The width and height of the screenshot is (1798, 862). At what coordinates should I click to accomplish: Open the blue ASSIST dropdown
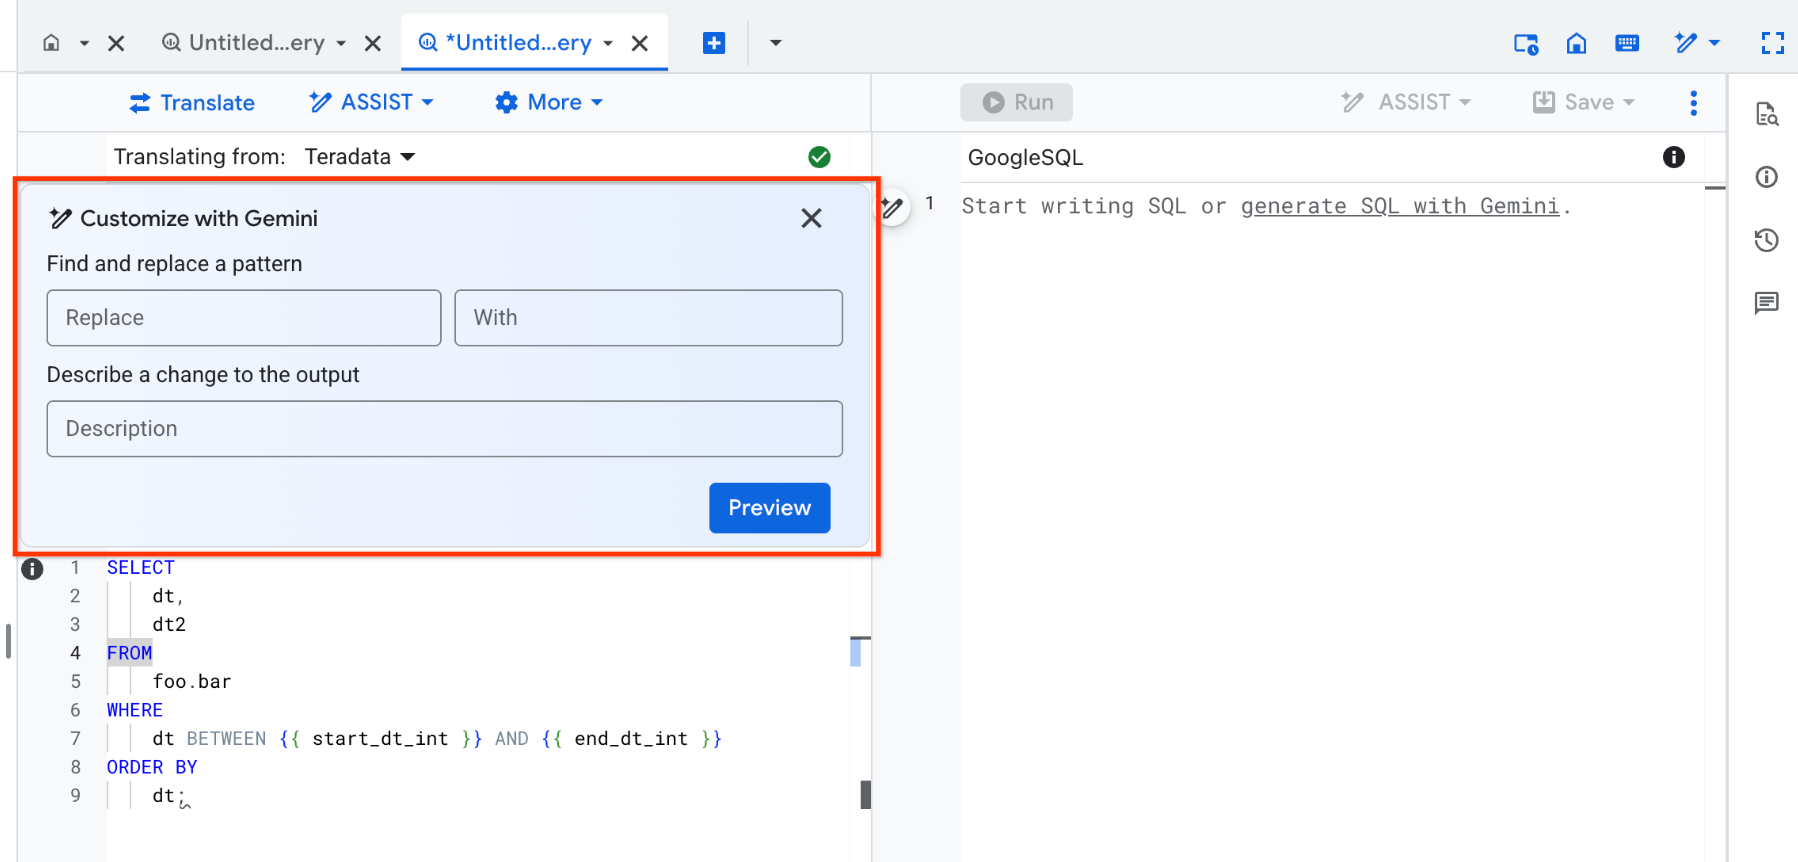pos(372,103)
